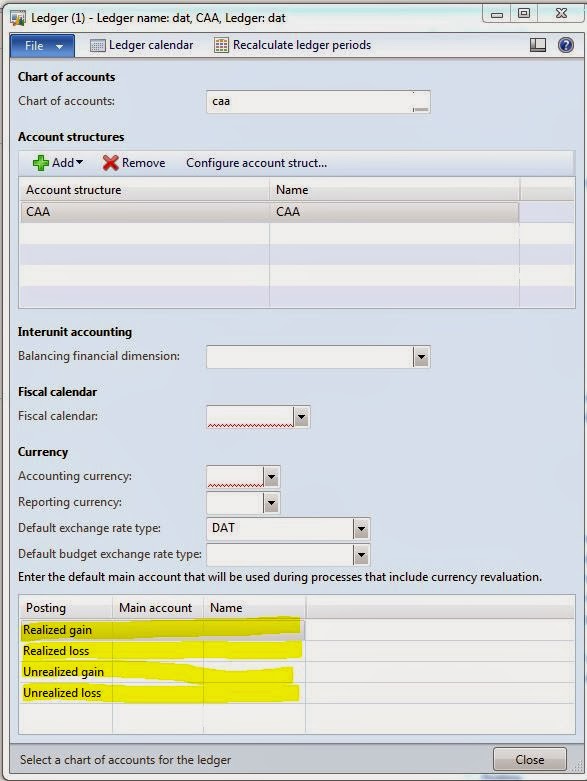Click Remove account structure button
This screenshot has width=587, height=781.
click(x=133, y=163)
